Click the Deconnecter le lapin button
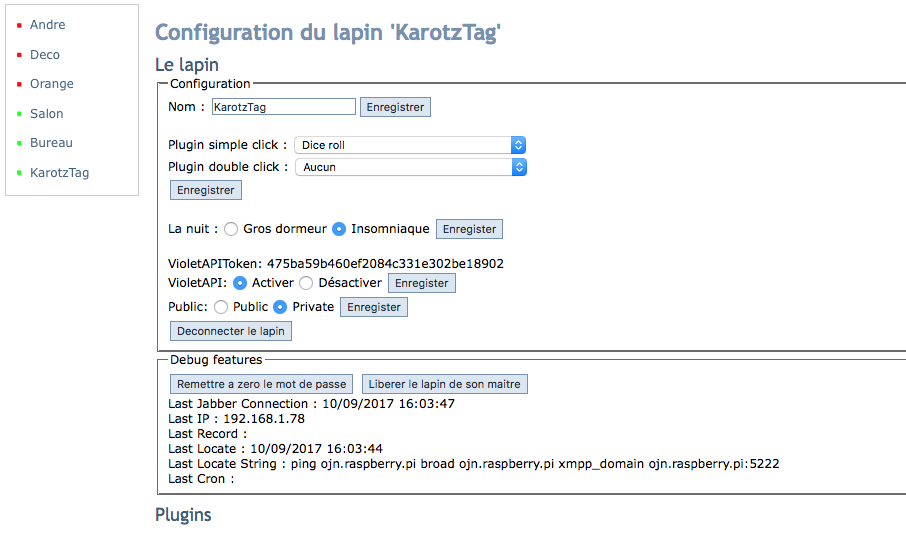This screenshot has height=534, width=906. point(231,331)
